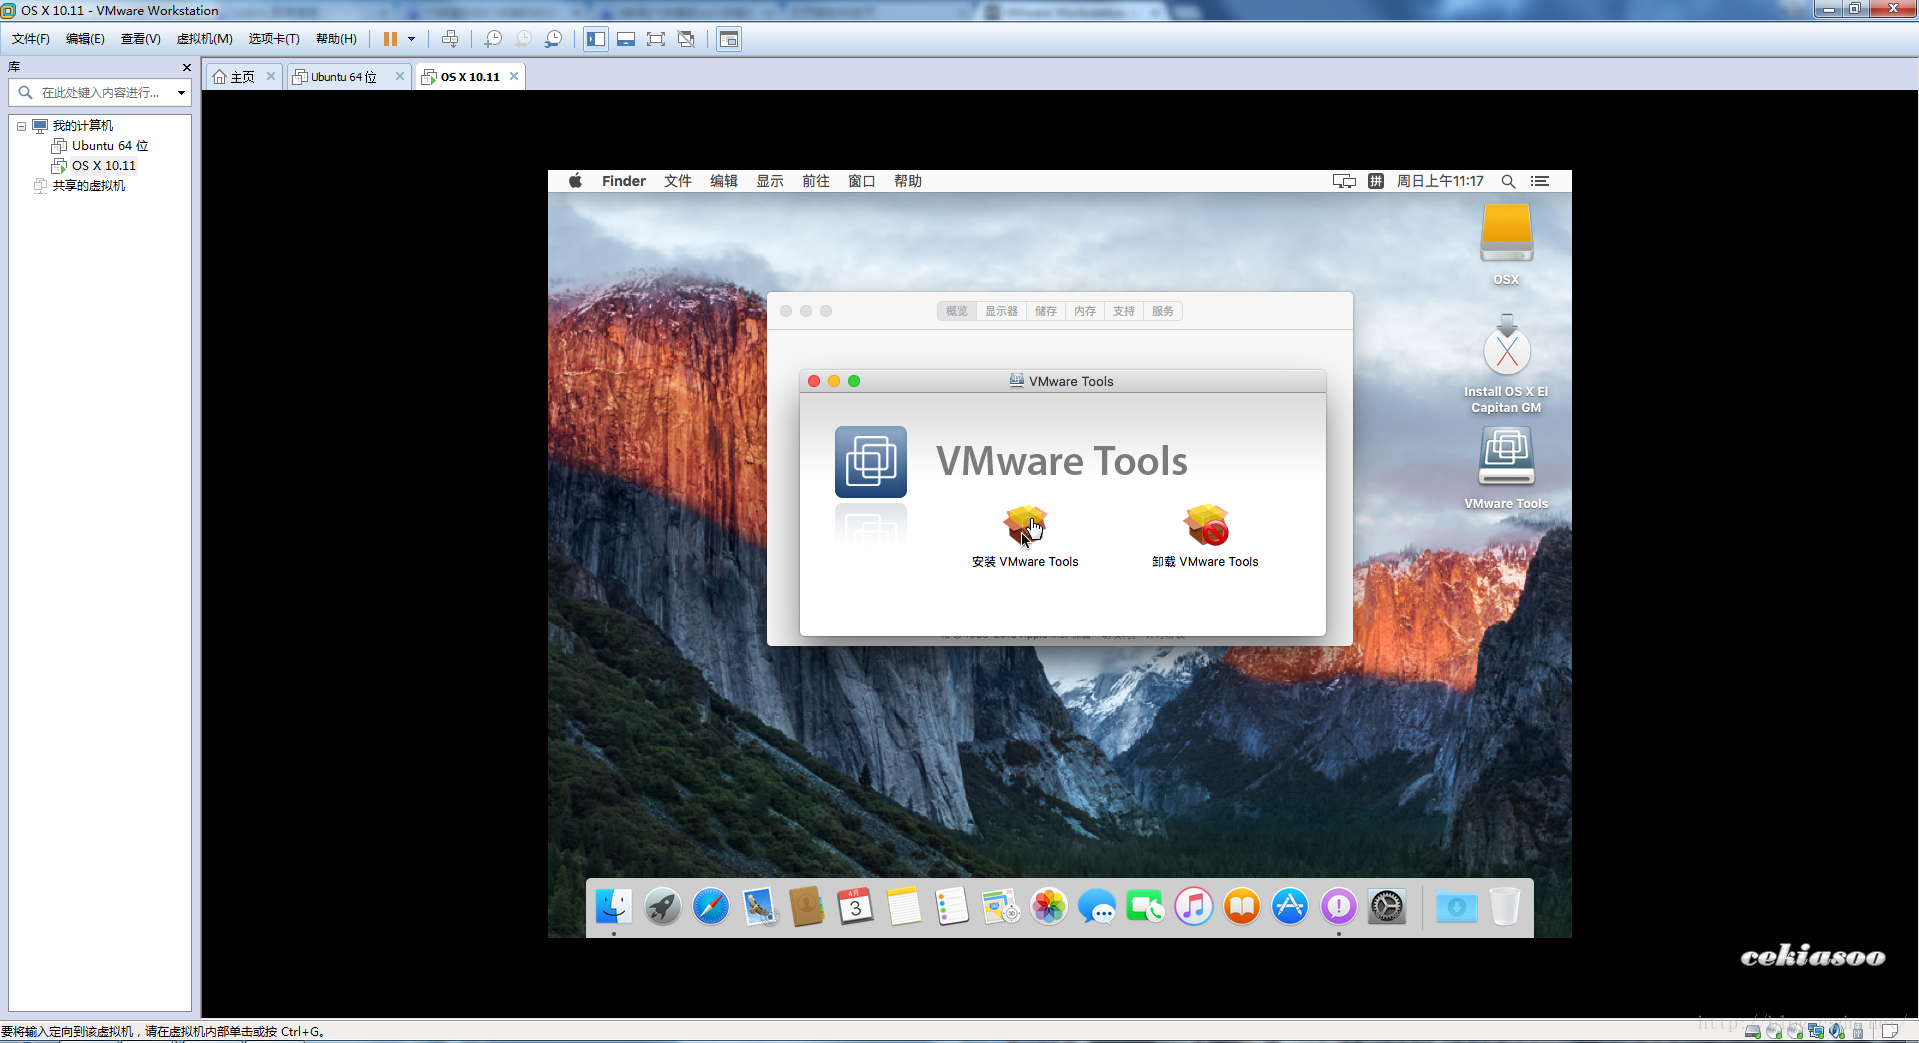This screenshot has height=1043, width=1919.
Task: Switch to 储存 tab in About This Mac
Action: point(1046,311)
